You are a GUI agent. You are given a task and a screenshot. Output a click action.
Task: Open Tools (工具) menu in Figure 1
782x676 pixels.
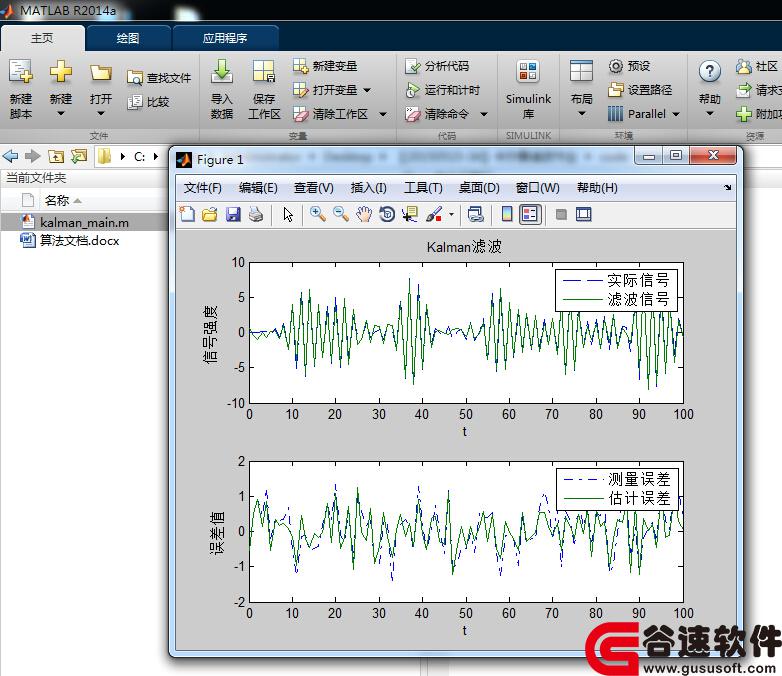(x=423, y=188)
